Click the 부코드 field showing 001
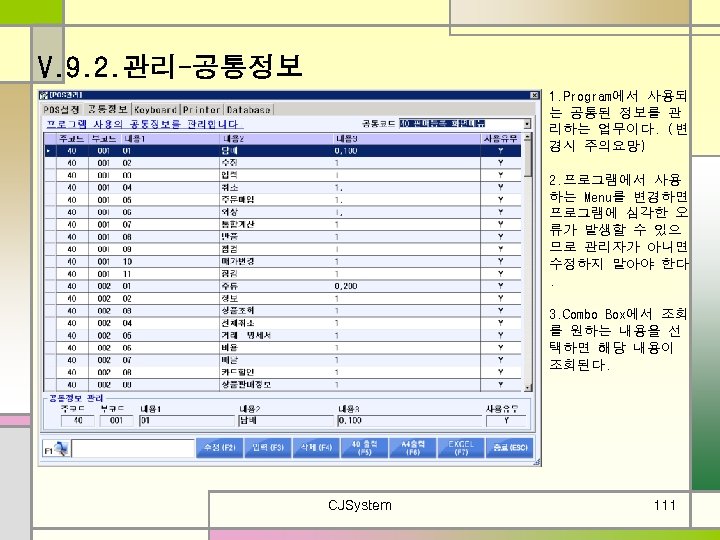The image size is (720, 540). 116,421
